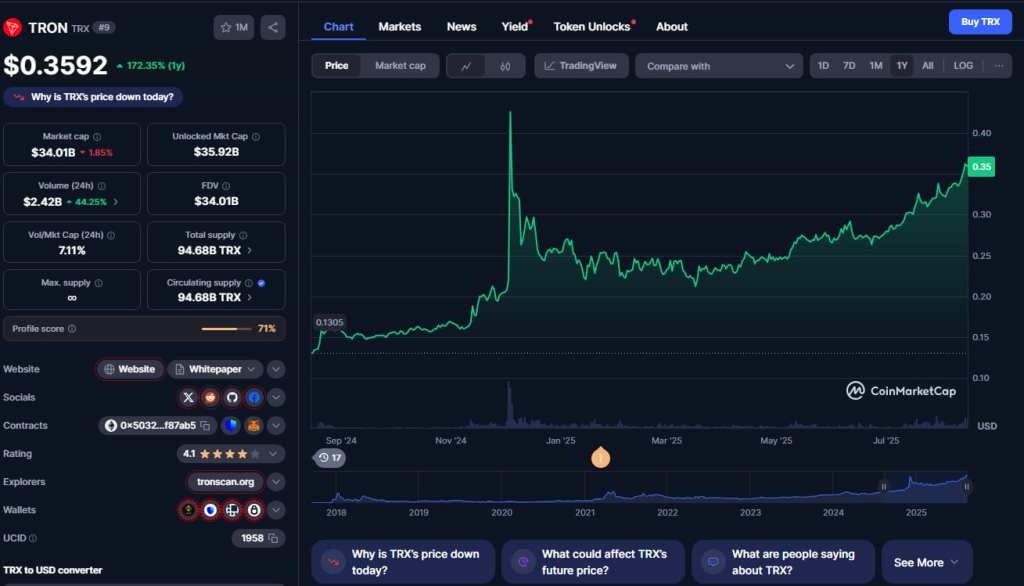The width and height of the screenshot is (1024, 586).
Task: Open the Market cap info icon
Action: (97, 137)
